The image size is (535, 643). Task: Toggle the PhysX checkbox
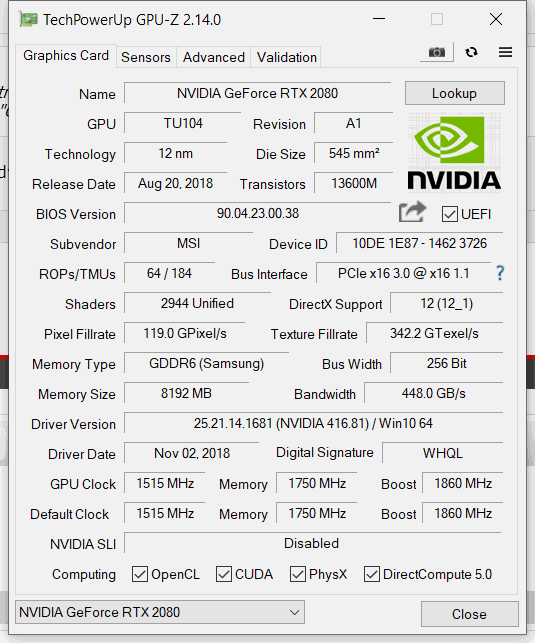(298, 574)
